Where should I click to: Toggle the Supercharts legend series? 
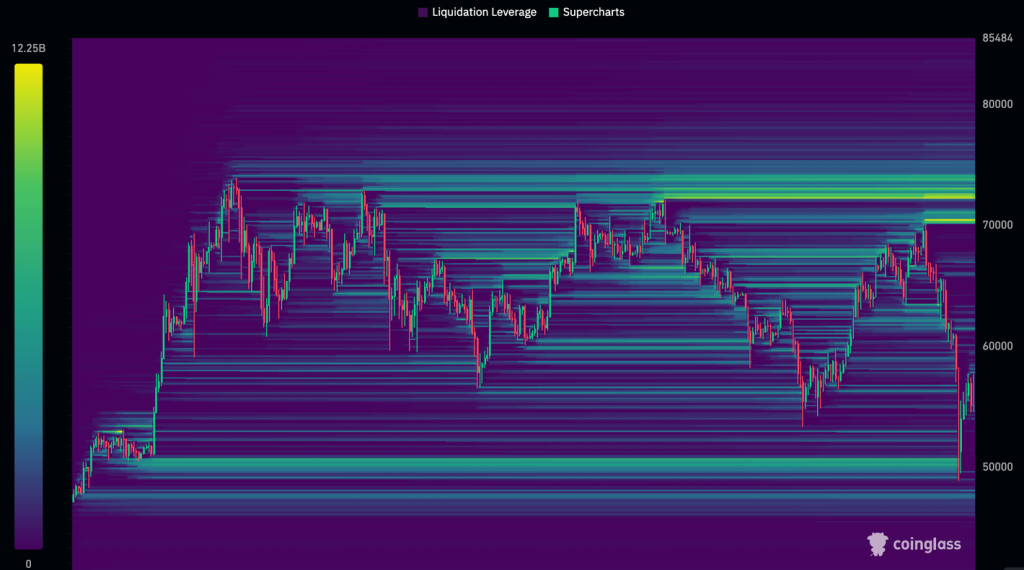point(593,12)
